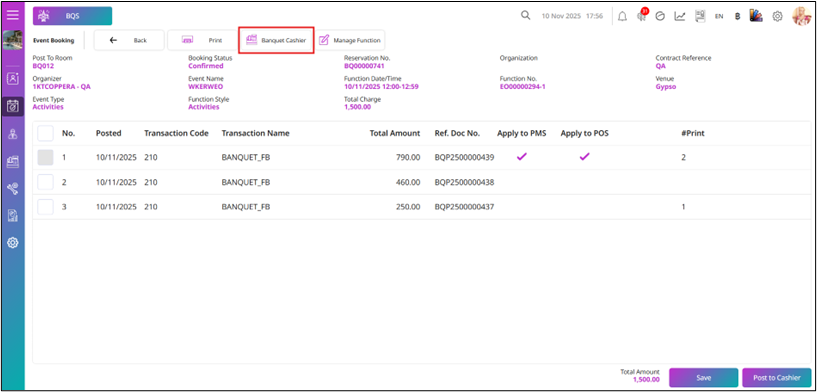Open Banquet Cashier
Viewport: 817px width, 392px height.
tap(276, 40)
